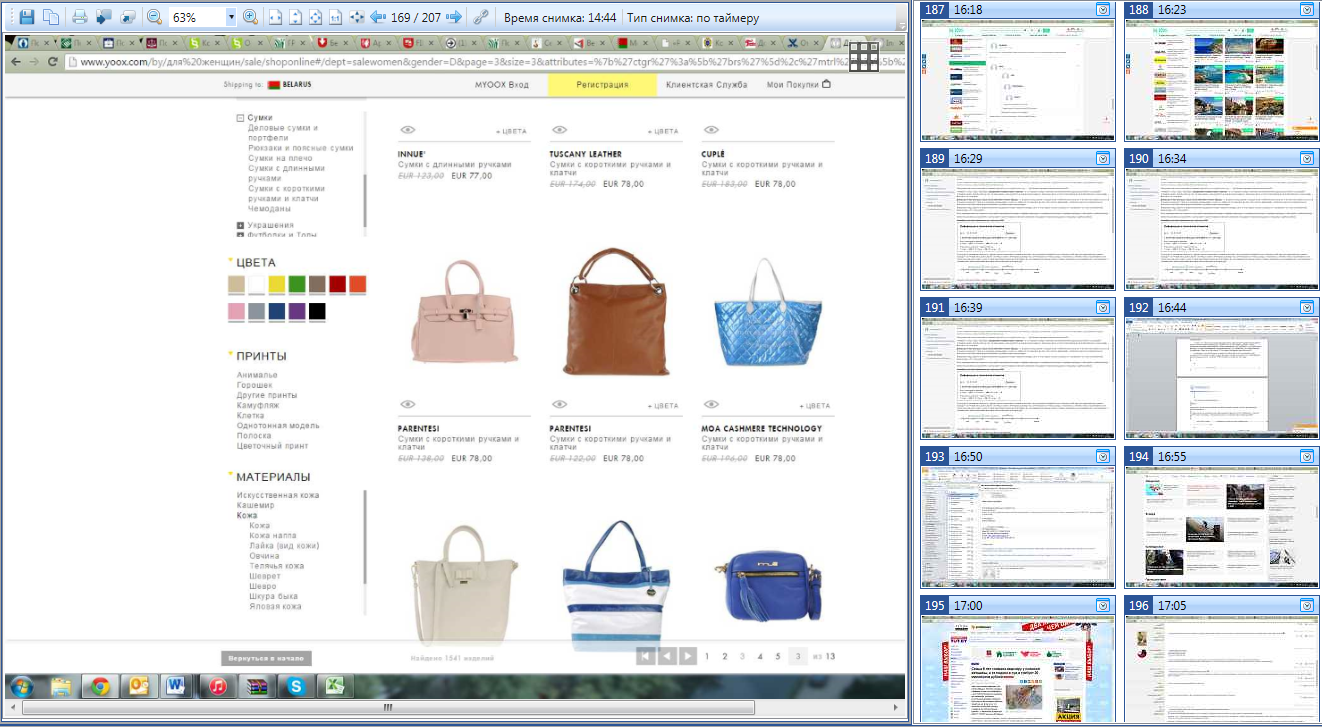The width and height of the screenshot is (1322, 727).
Task: Select the 16:50 screenshot thumbnail
Action: point(1017,518)
